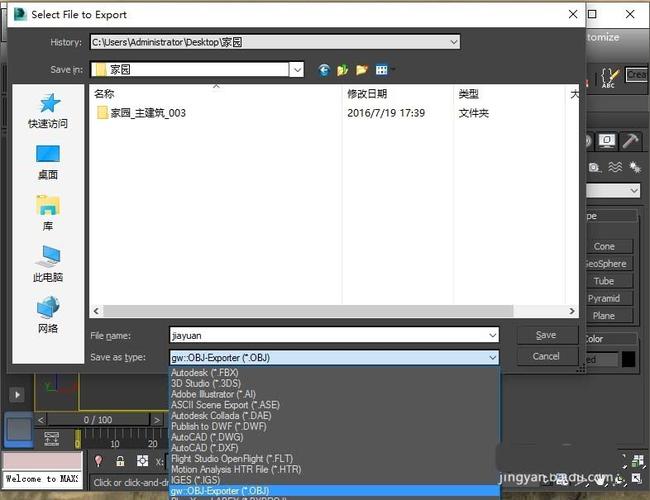This screenshot has height=500, width=650.
Task: Open Quick Access (快速访问) in sidebar
Action: [x=48, y=111]
